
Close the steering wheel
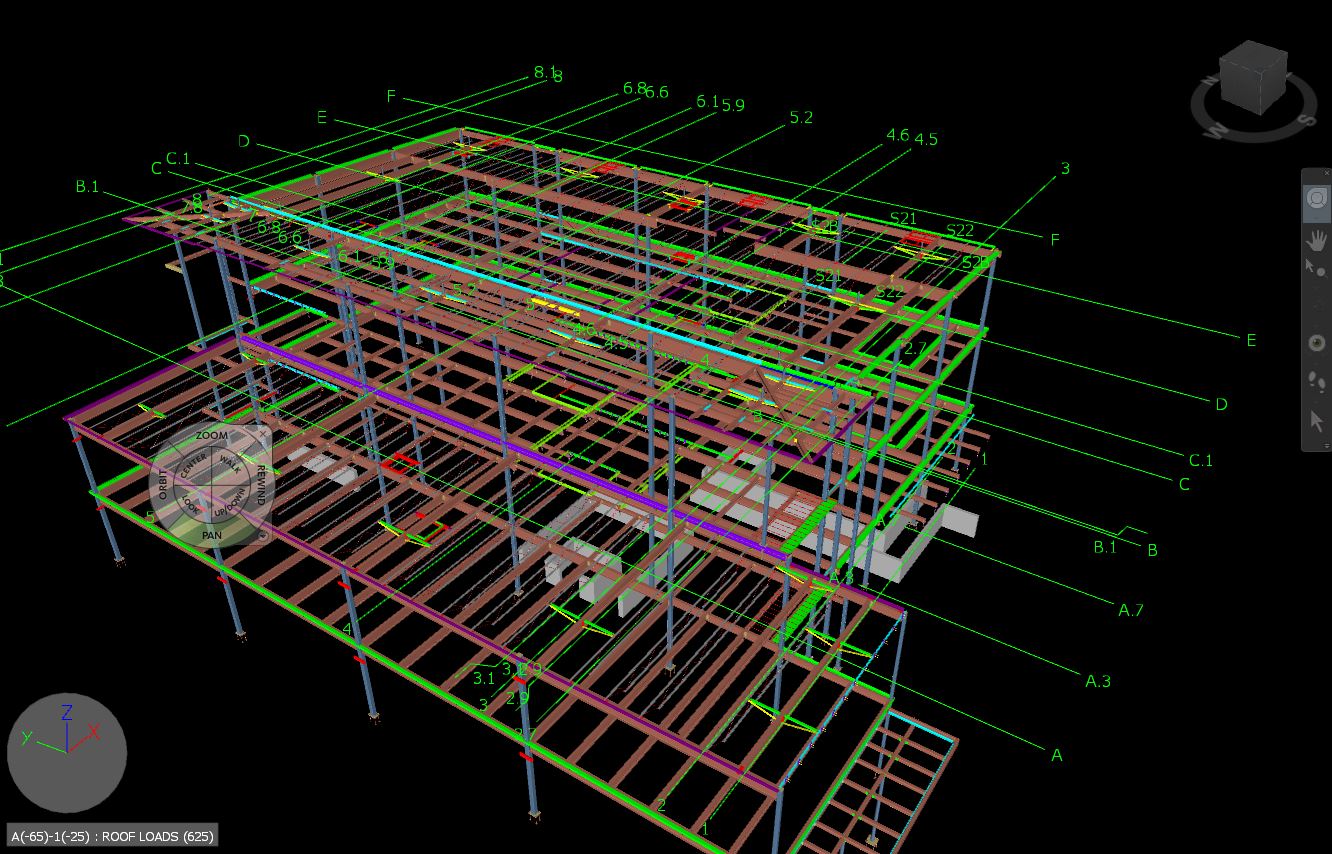[x=263, y=433]
